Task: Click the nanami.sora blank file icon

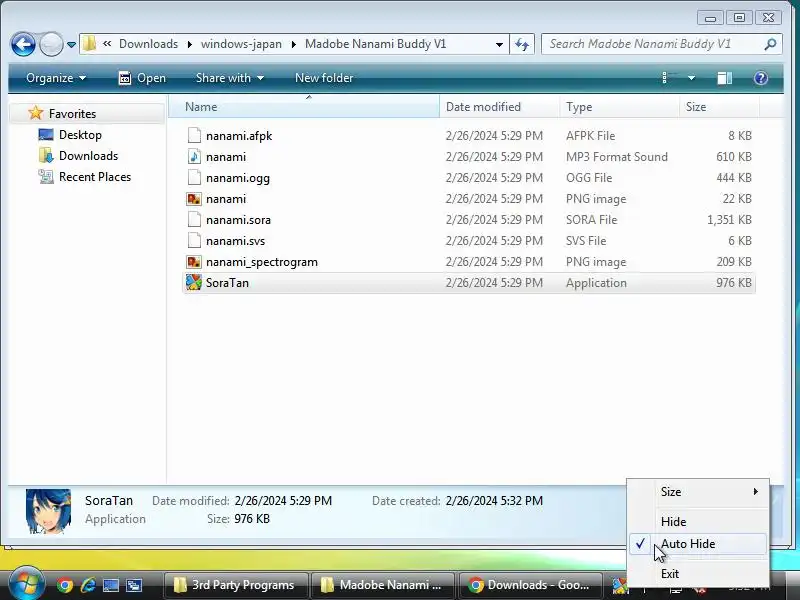Action: [x=194, y=219]
